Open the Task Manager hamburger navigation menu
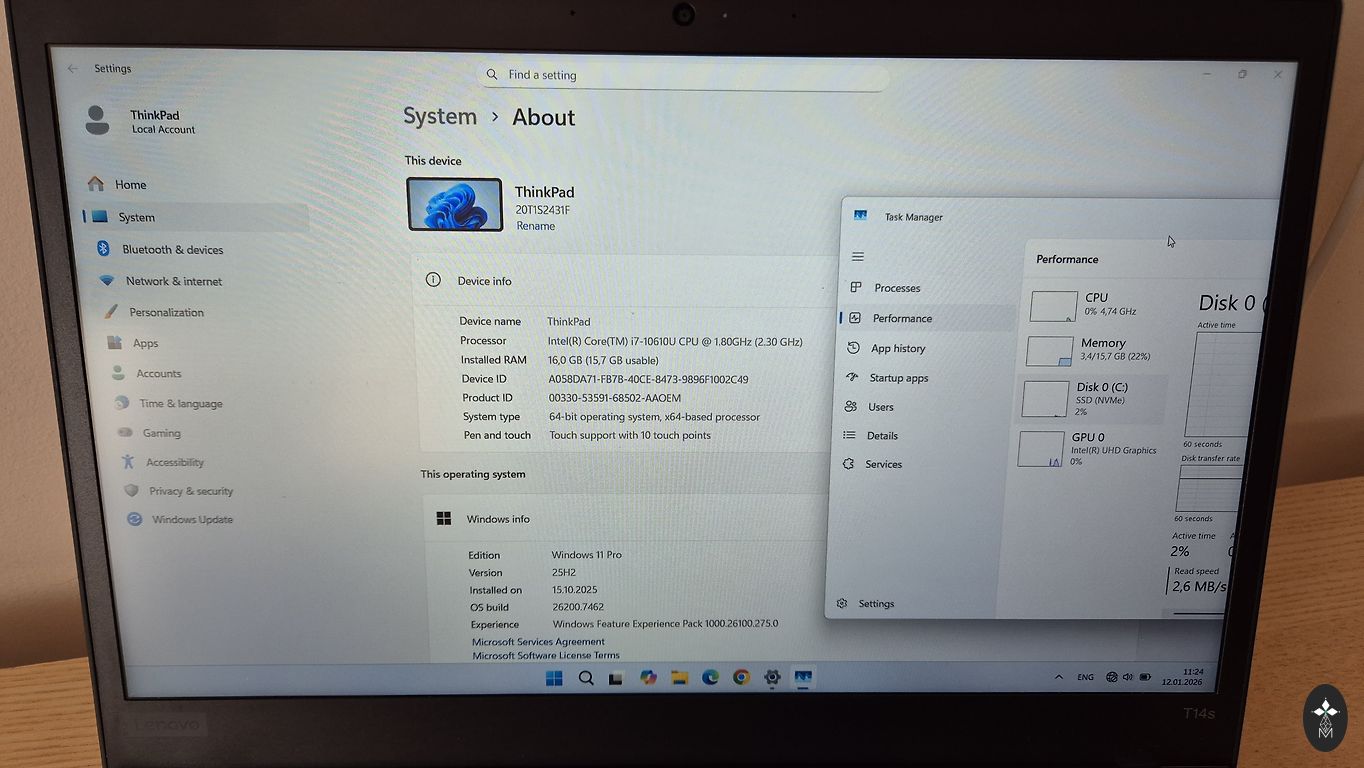 (x=857, y=257)
